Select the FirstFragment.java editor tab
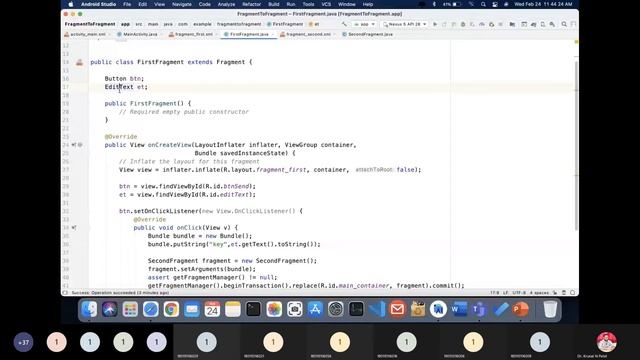Viewport: 640px width, 360px height. point(249,34)
